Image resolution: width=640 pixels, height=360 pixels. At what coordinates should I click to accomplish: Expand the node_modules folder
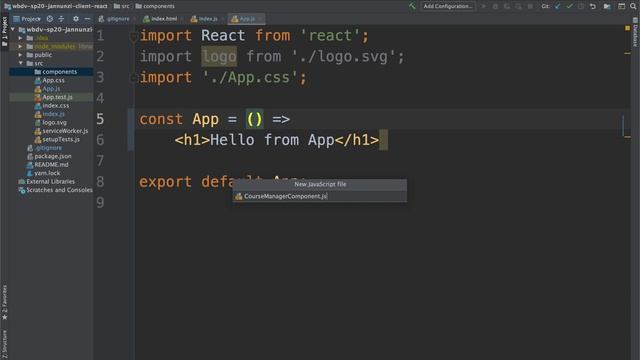coord(20,47)
